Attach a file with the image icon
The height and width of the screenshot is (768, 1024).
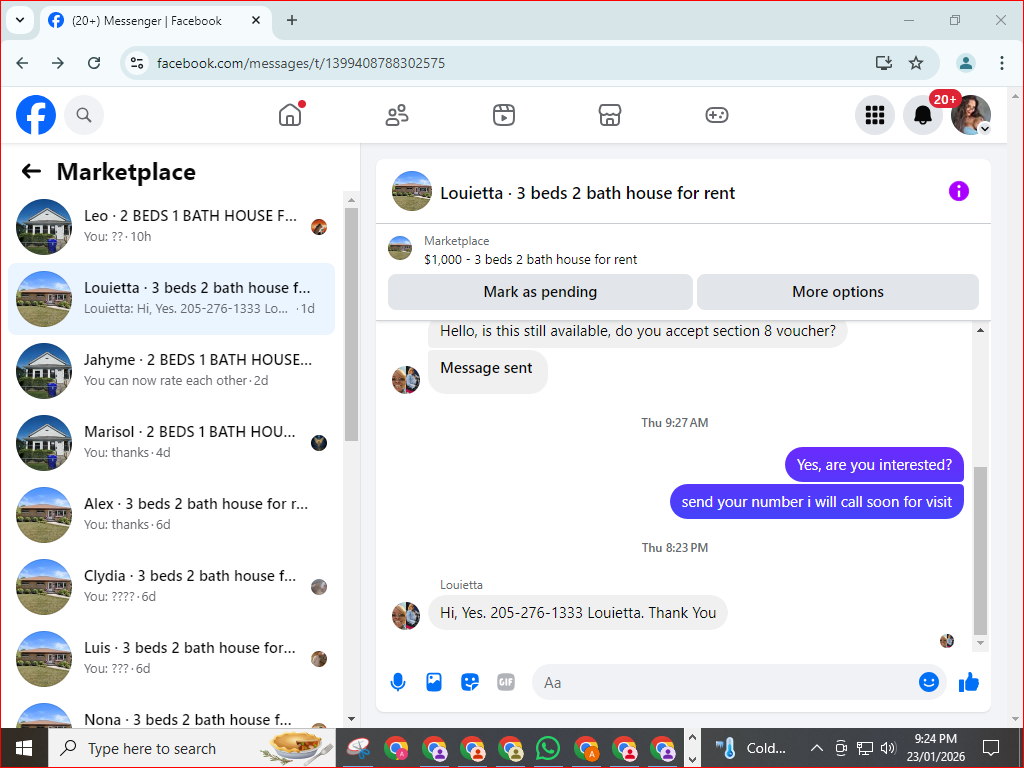click(x=434, y=682)
